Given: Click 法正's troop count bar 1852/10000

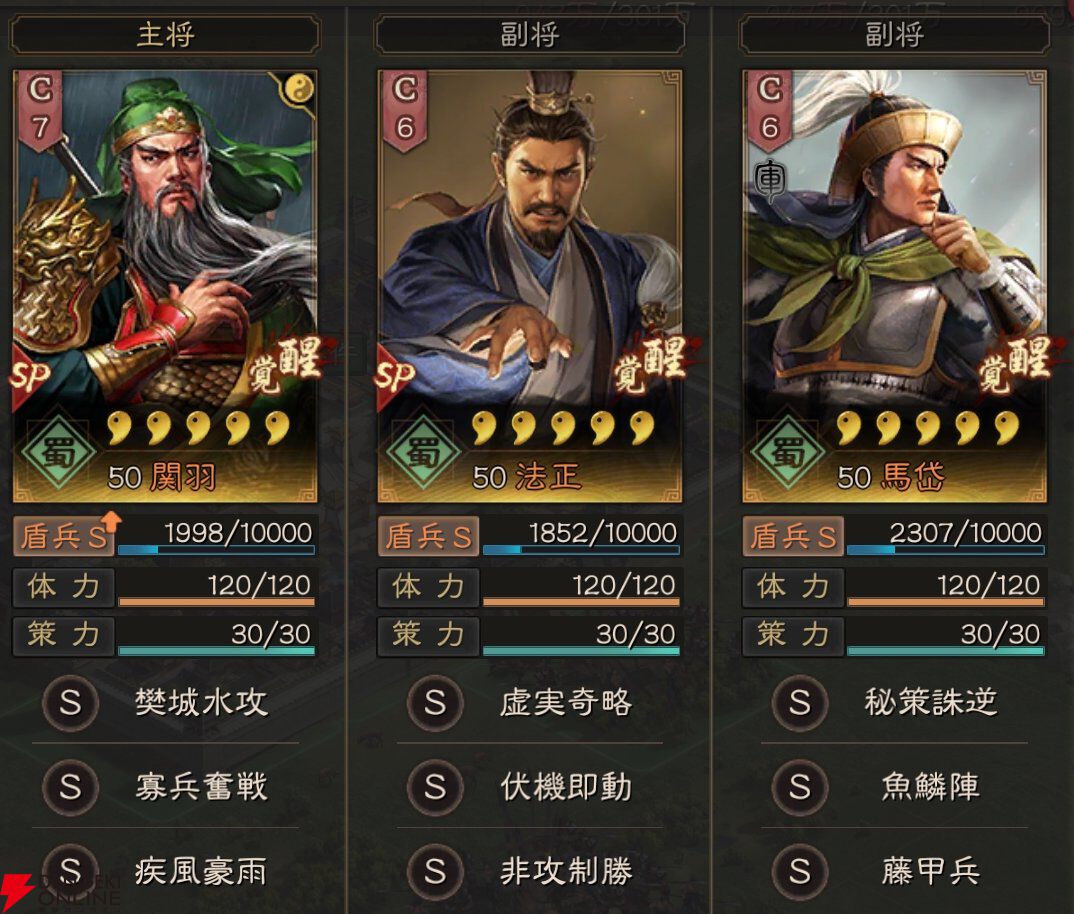Looking at the screenshot, I should [x=582, y=536].
